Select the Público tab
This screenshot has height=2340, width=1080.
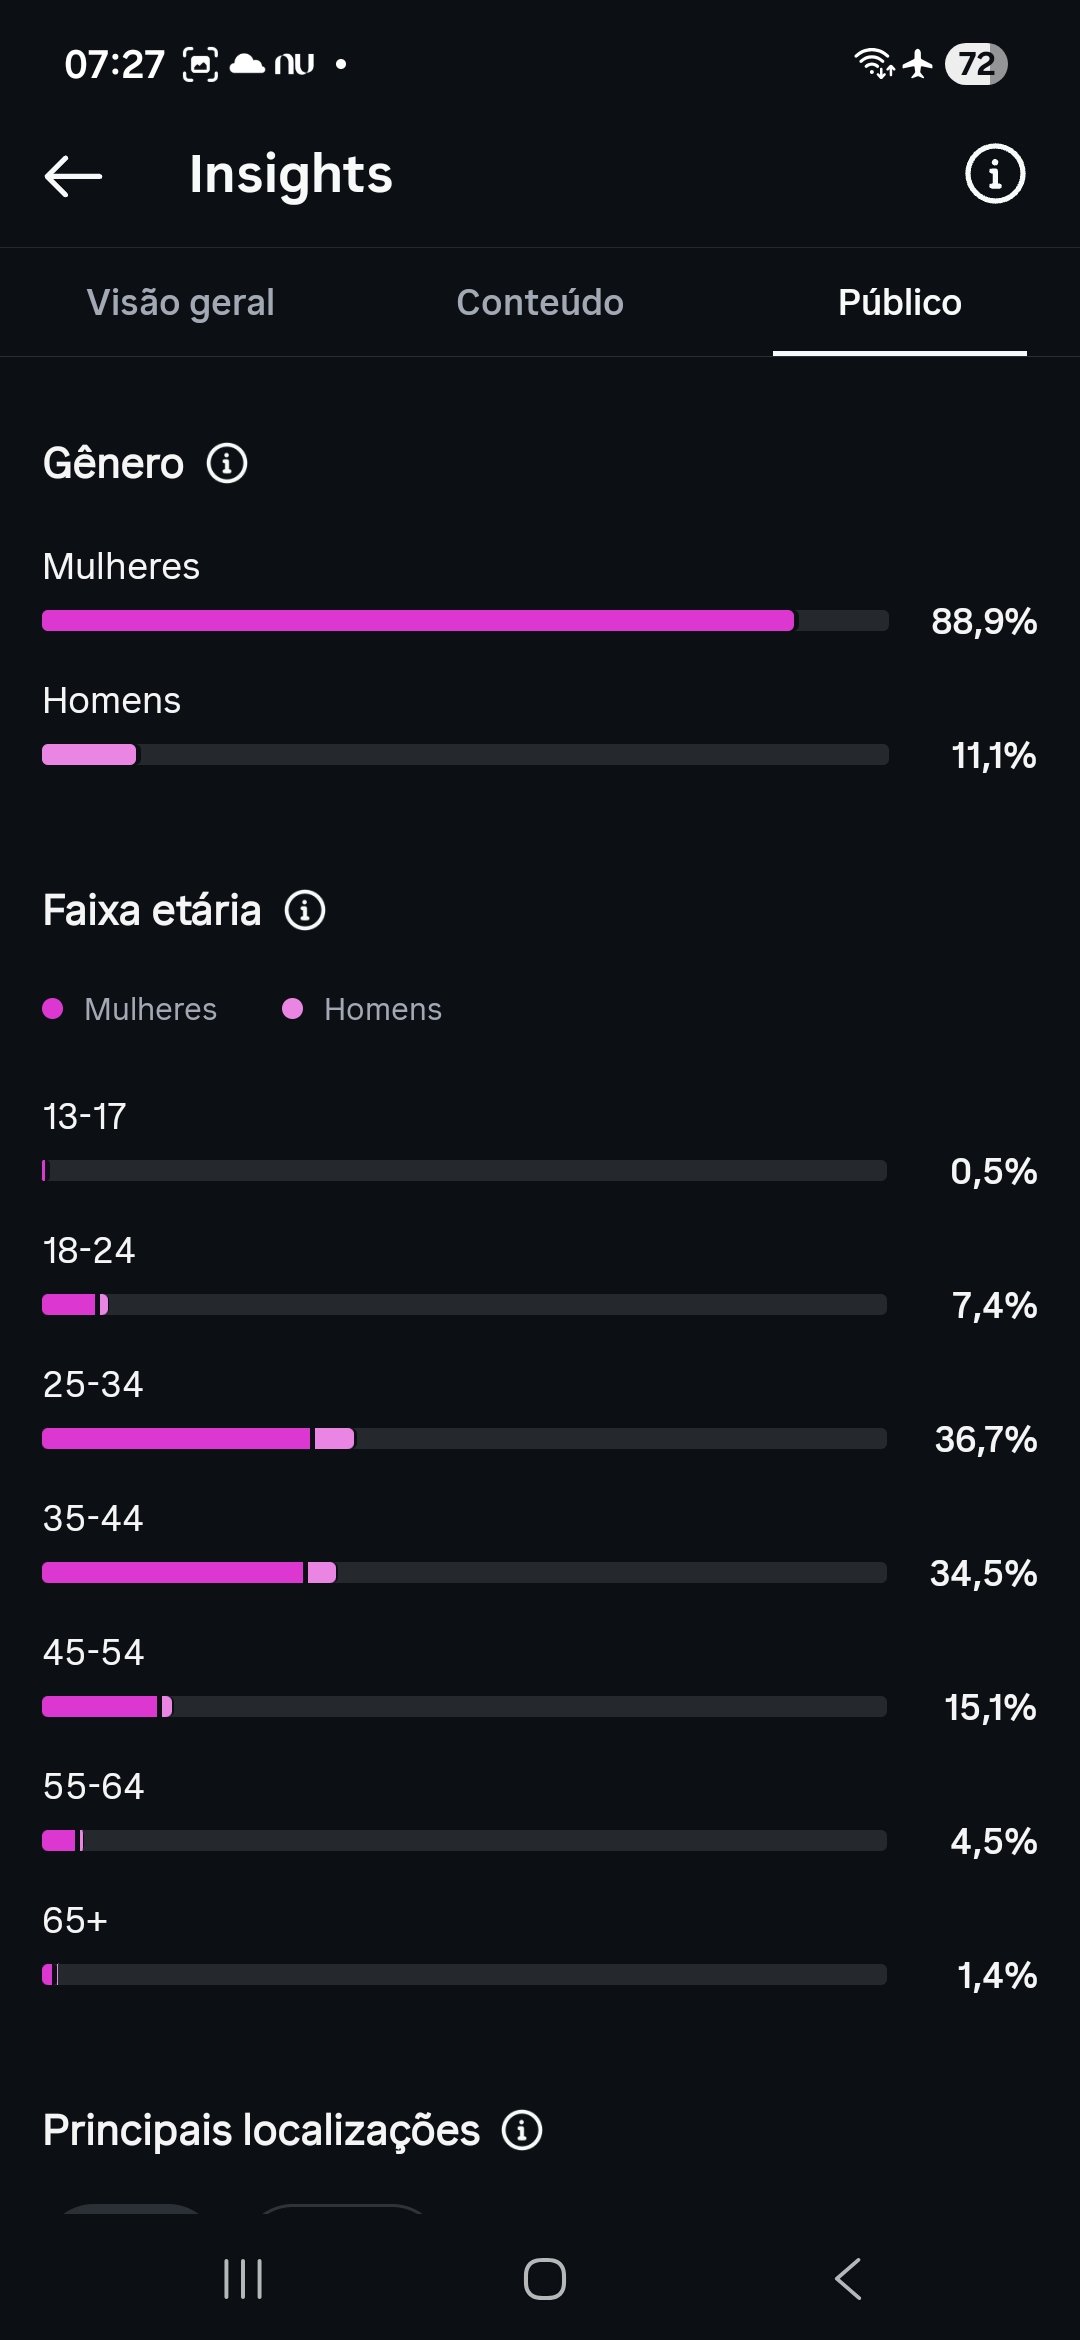pos(900,302)
